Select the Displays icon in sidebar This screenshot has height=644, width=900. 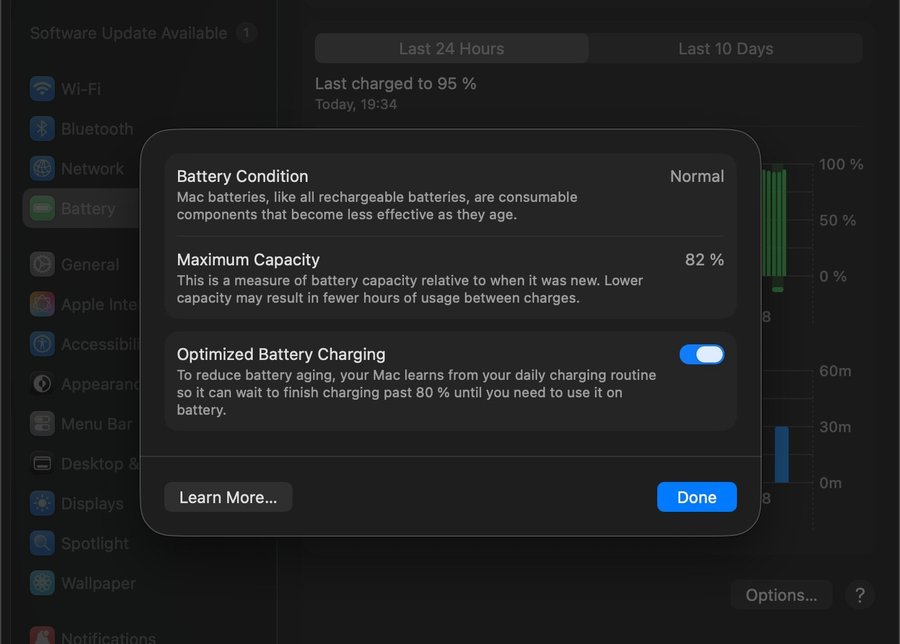[x=42, y=504]
